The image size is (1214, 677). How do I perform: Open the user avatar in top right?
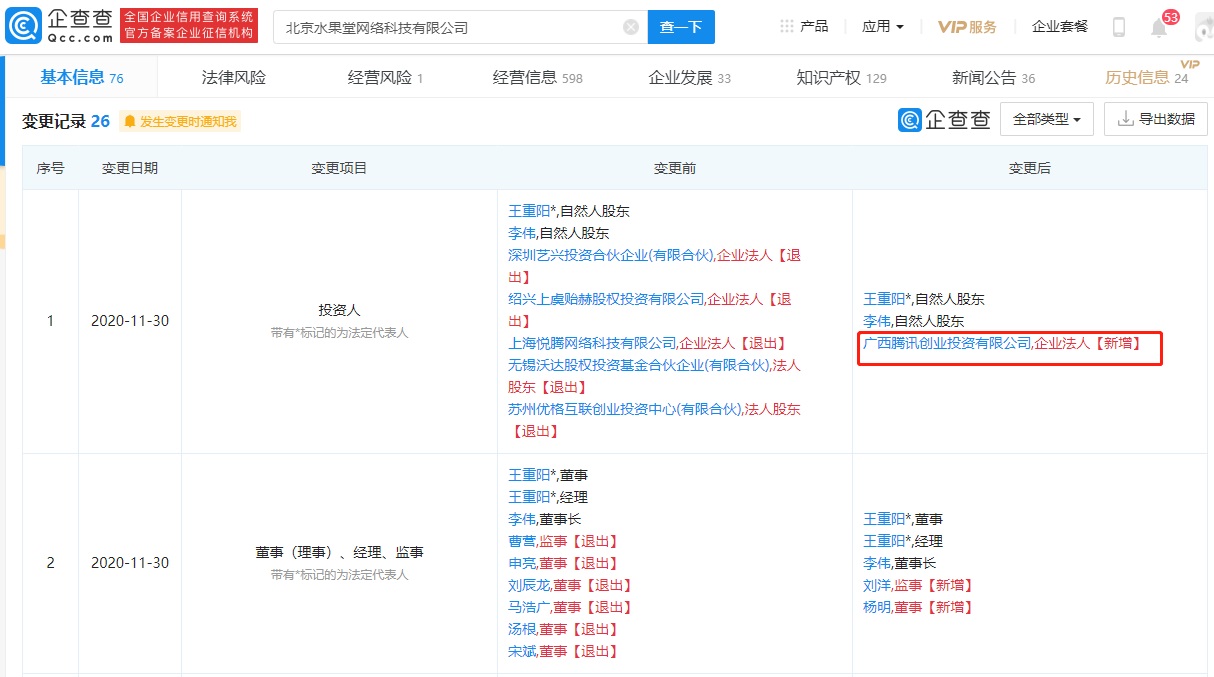coord(1203,27)
